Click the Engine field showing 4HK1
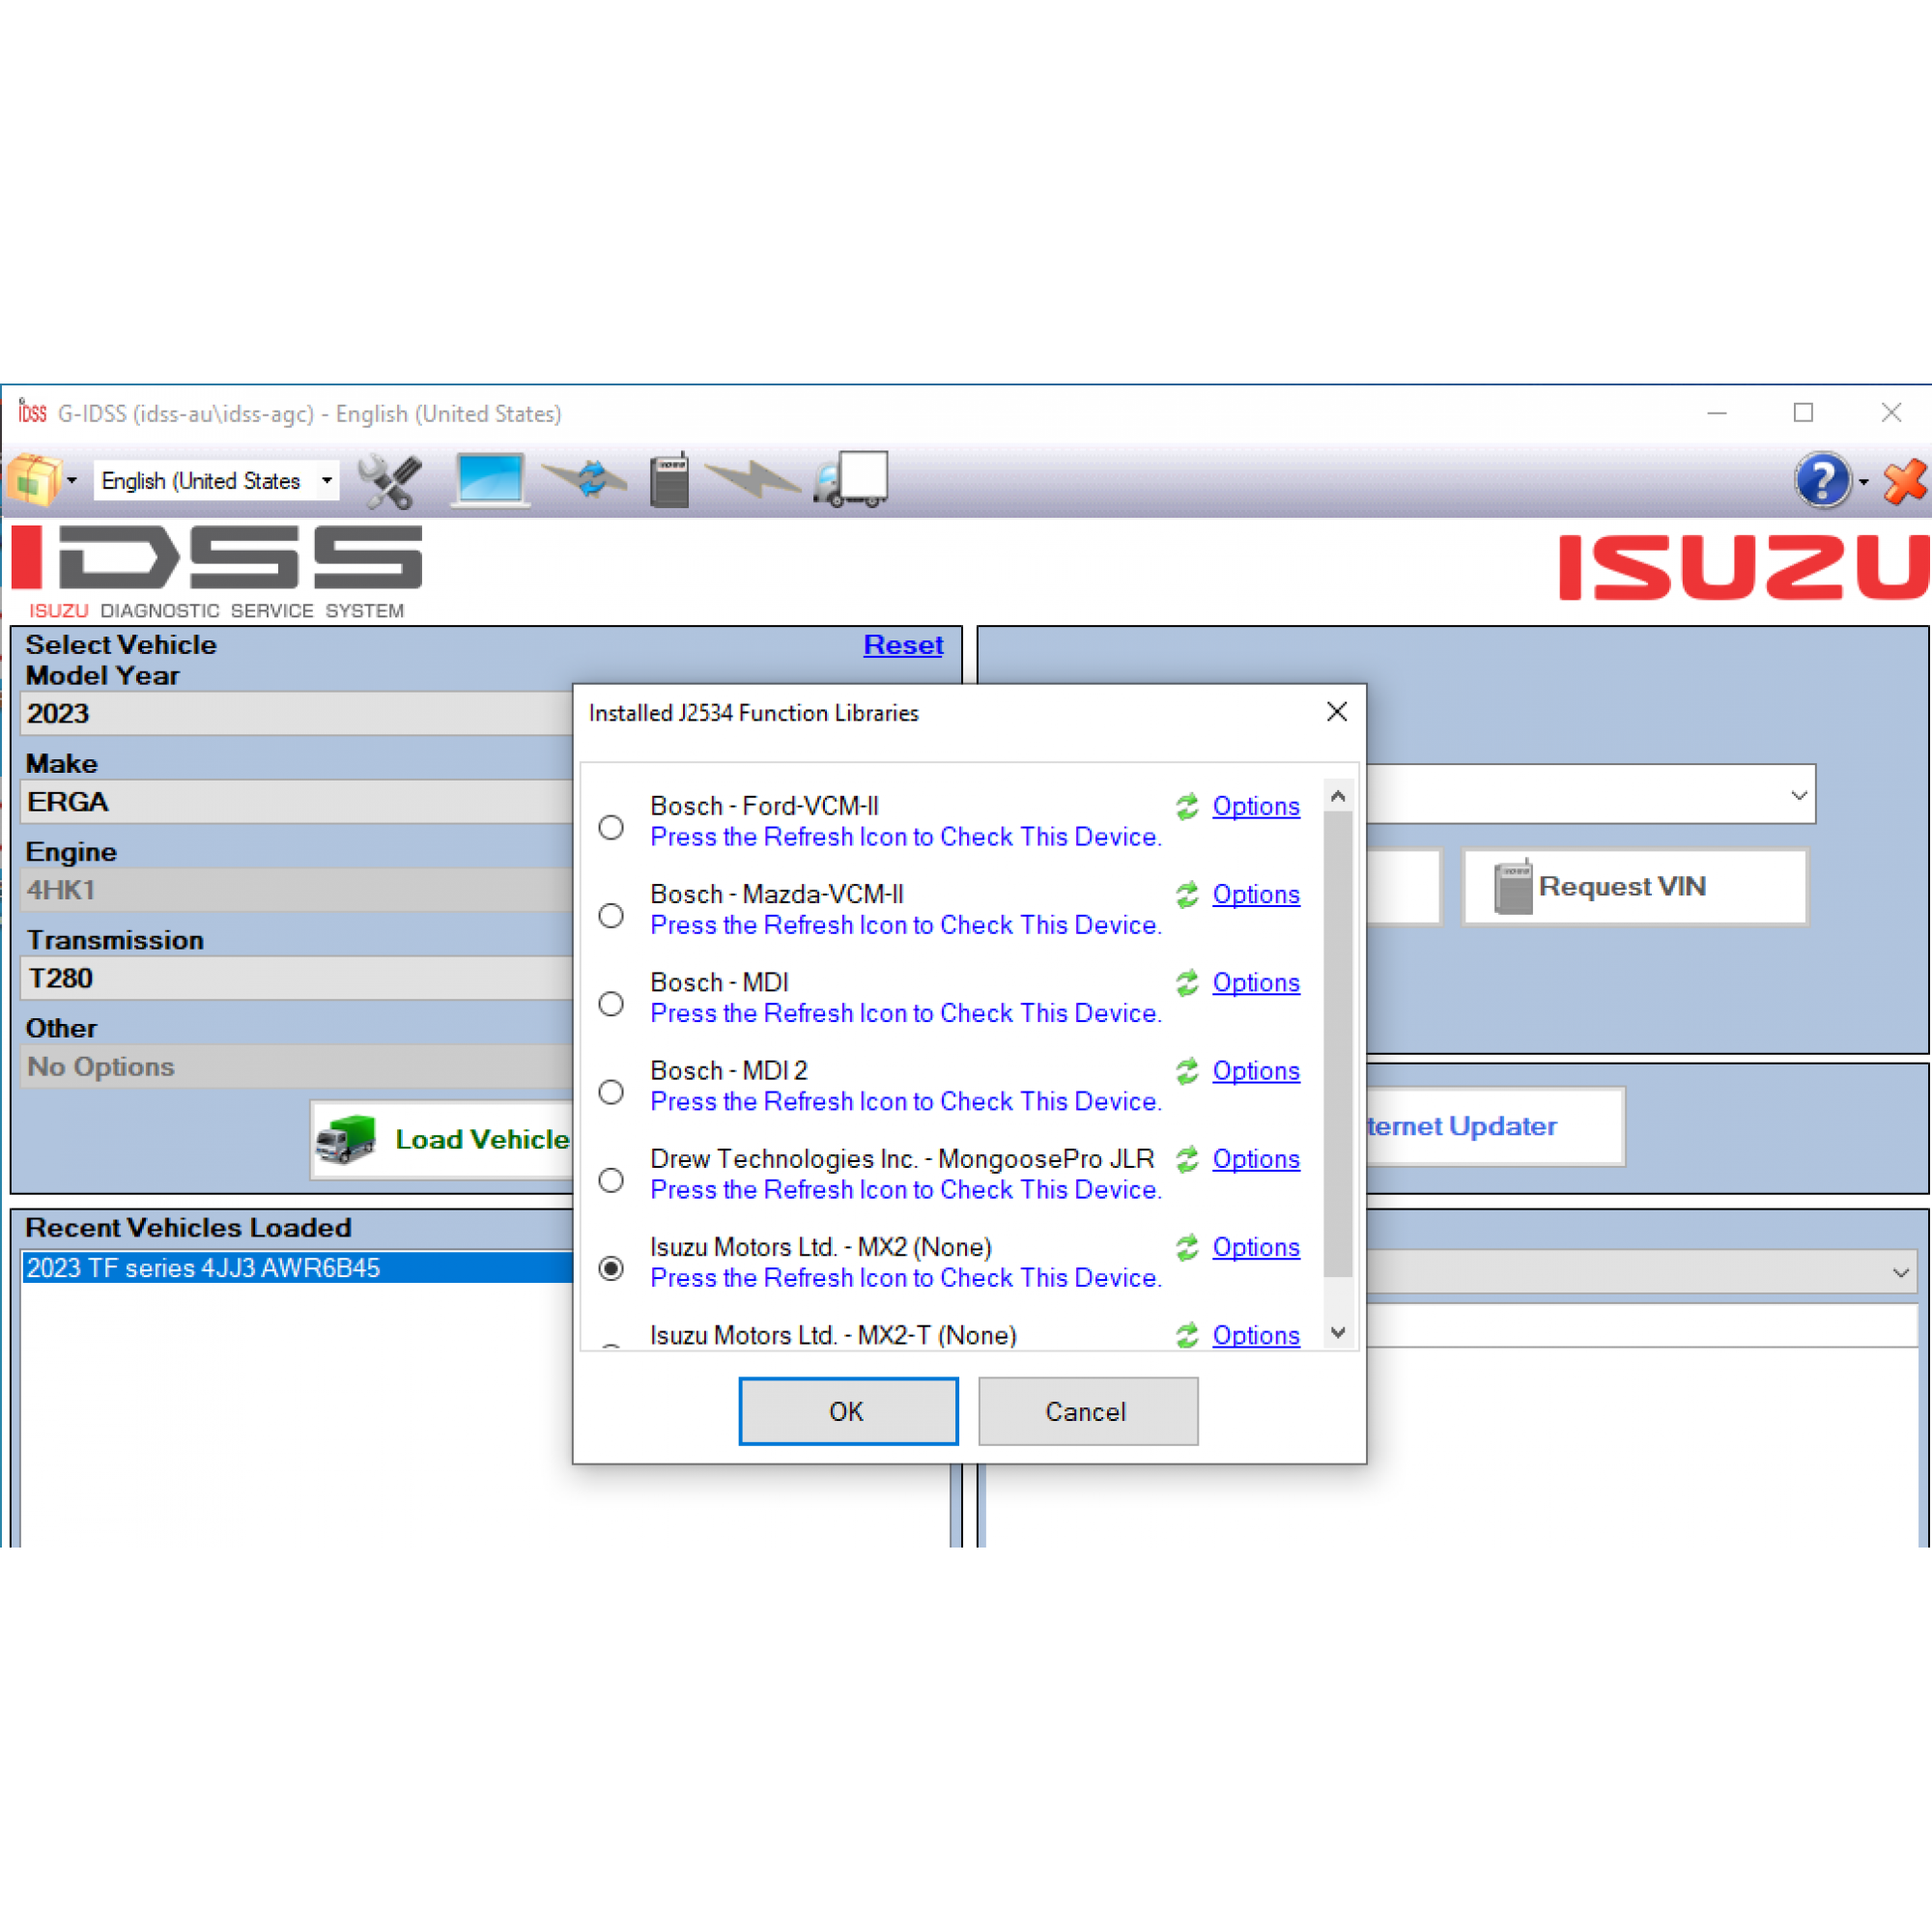This screenshot has height=1932, width=1932. pyautogui.click(x=297, y=890)
